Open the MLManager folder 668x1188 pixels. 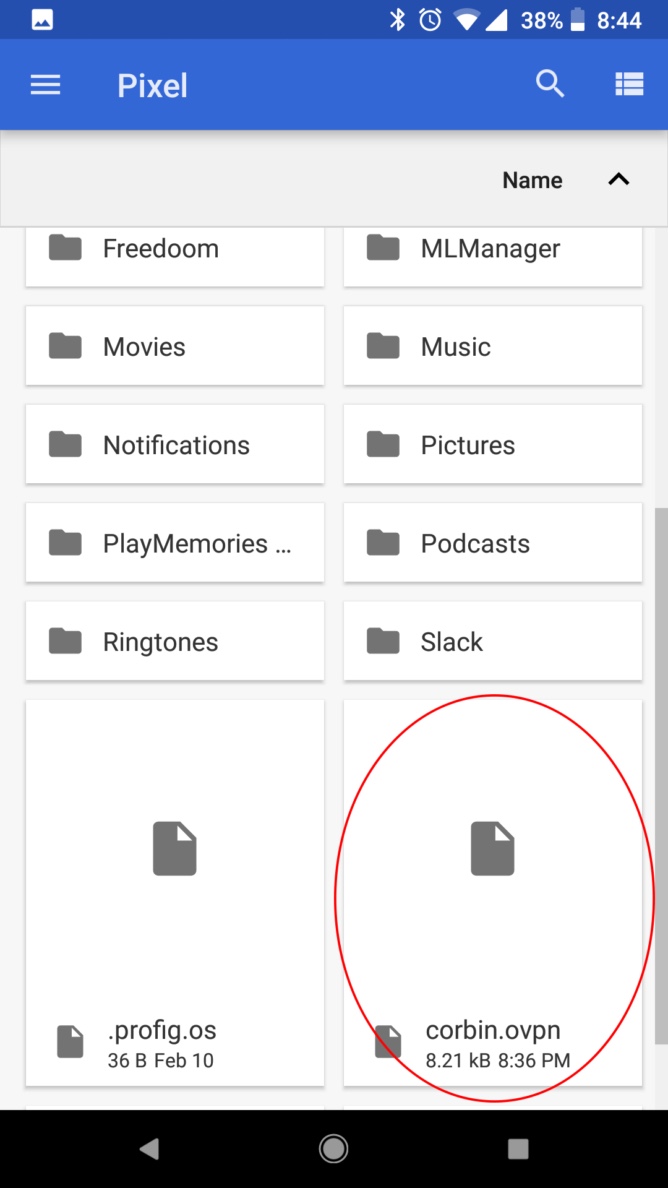(492, 250)
